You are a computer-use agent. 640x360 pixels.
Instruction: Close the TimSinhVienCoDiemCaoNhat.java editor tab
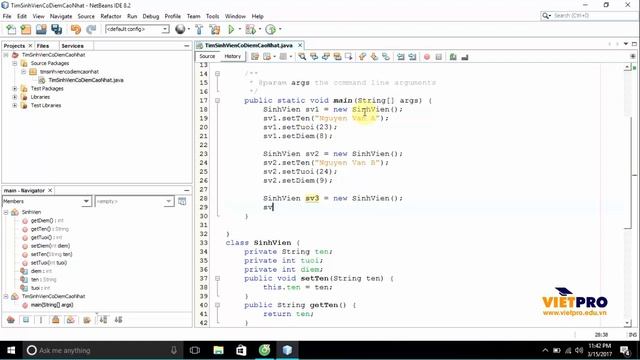pyautogui.click(x=300, y=45)
